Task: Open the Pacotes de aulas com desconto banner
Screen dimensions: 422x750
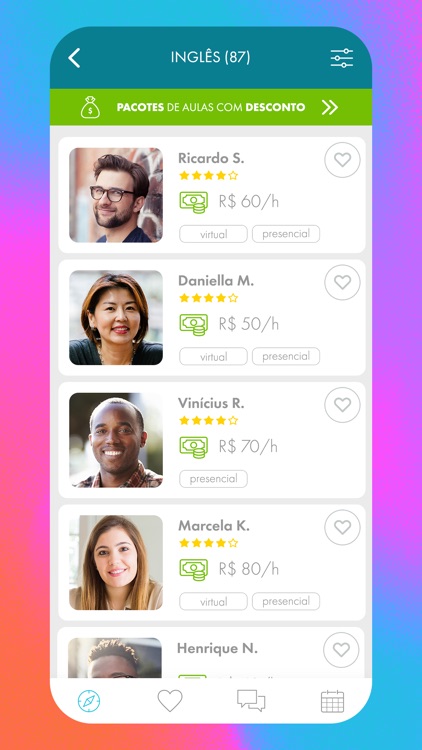Action: tap(211, 107)
